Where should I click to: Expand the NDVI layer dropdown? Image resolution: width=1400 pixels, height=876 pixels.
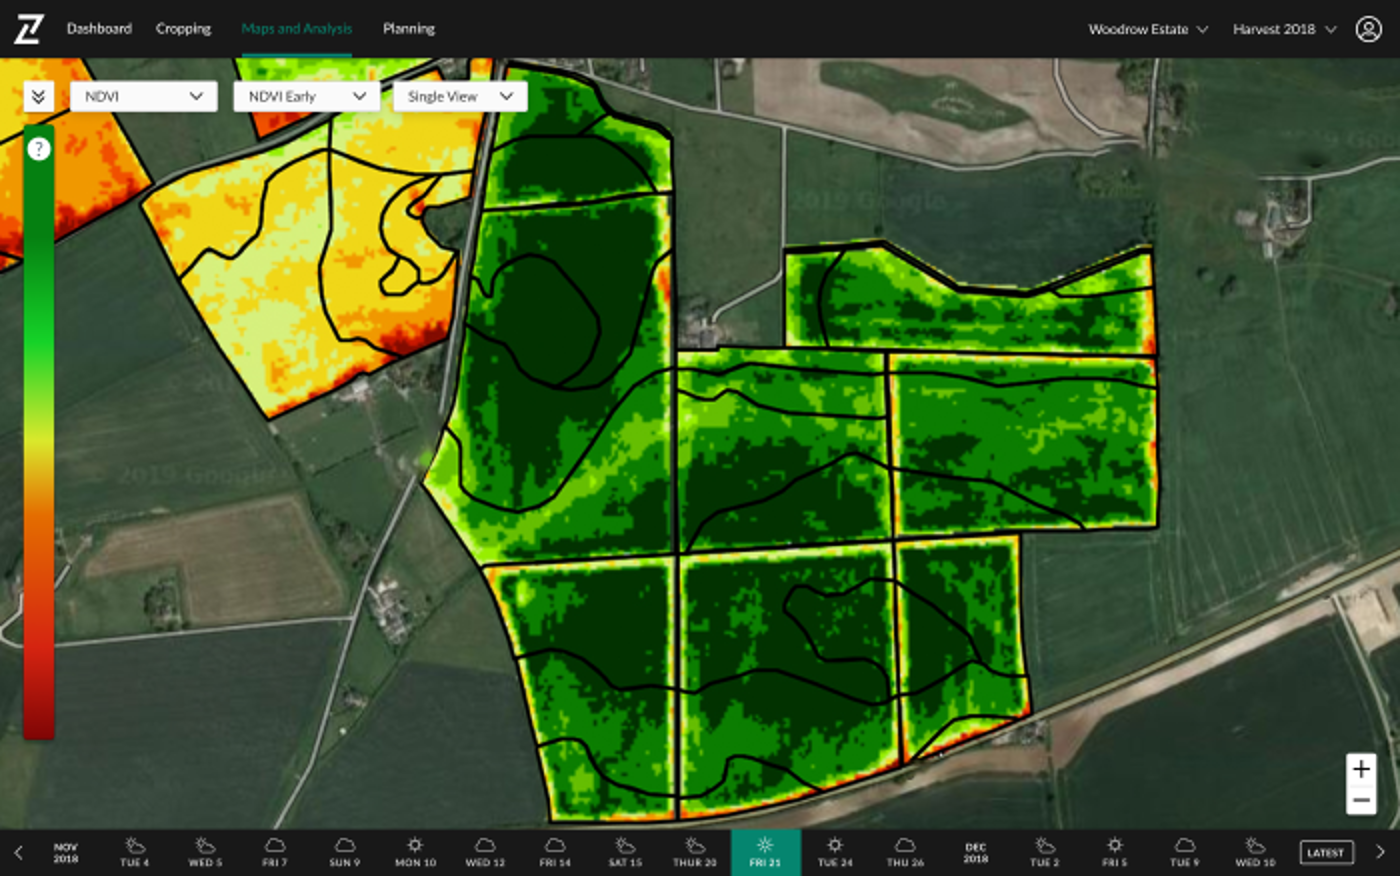(144, 96)
